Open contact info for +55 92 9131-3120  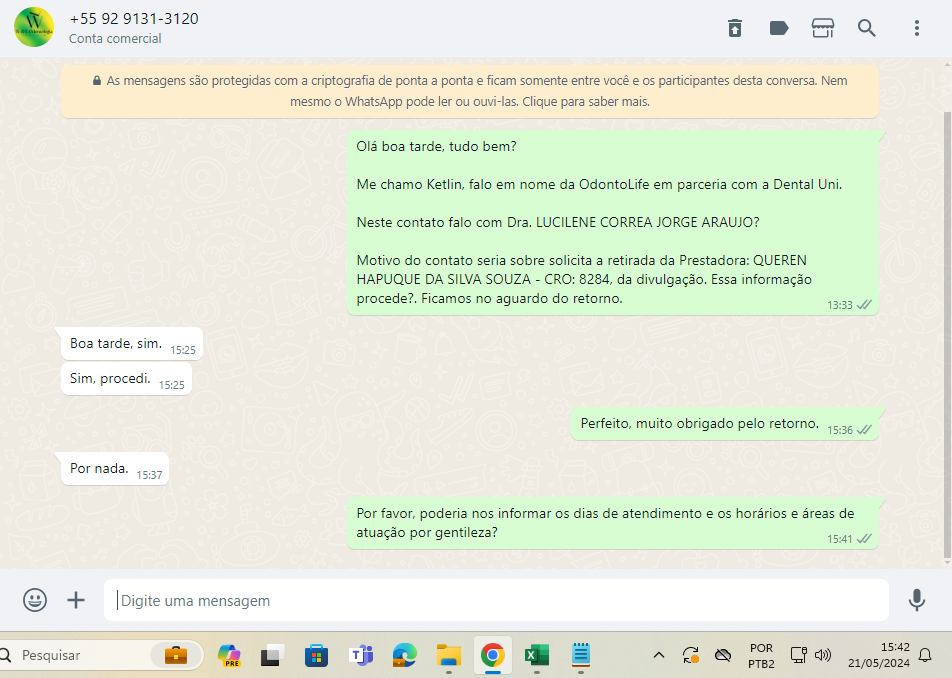coord(134,19)
